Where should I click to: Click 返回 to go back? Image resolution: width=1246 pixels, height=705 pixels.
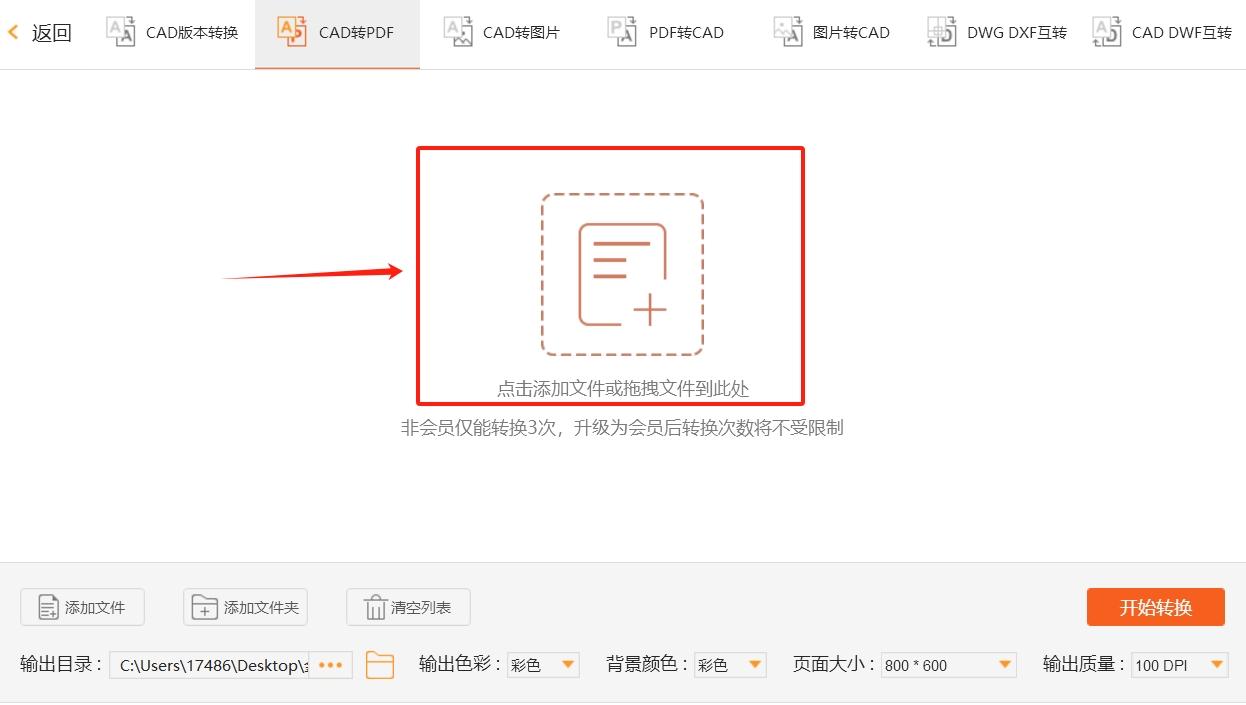tap(42, 31)
